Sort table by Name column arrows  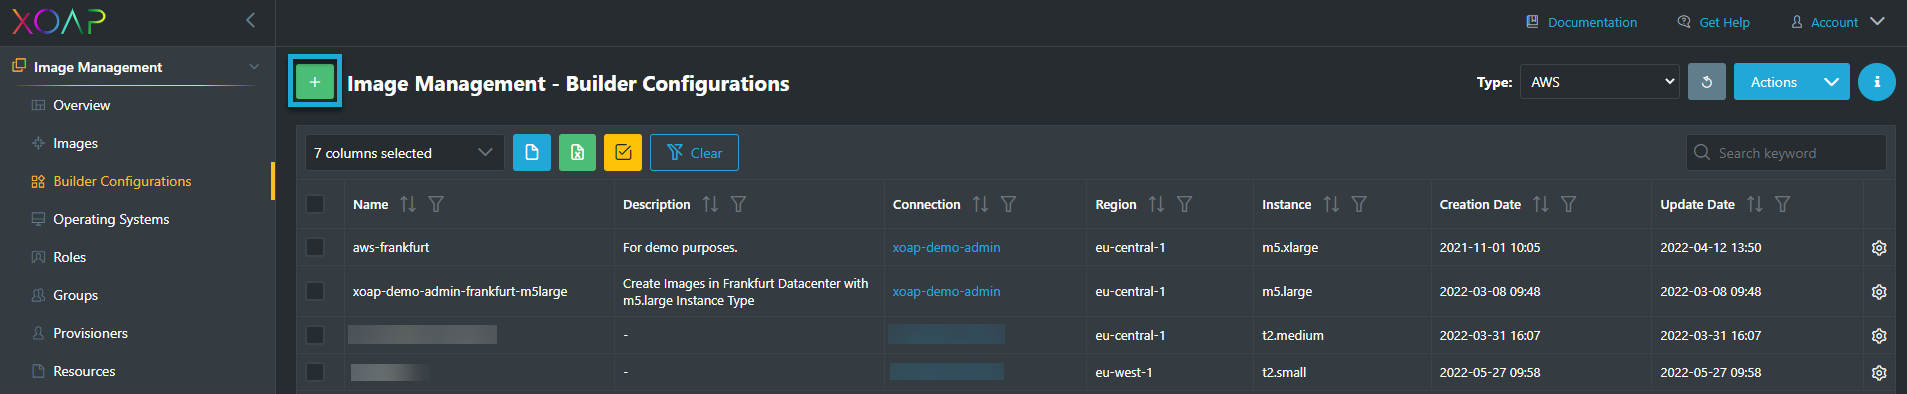[x=407, y=204]
